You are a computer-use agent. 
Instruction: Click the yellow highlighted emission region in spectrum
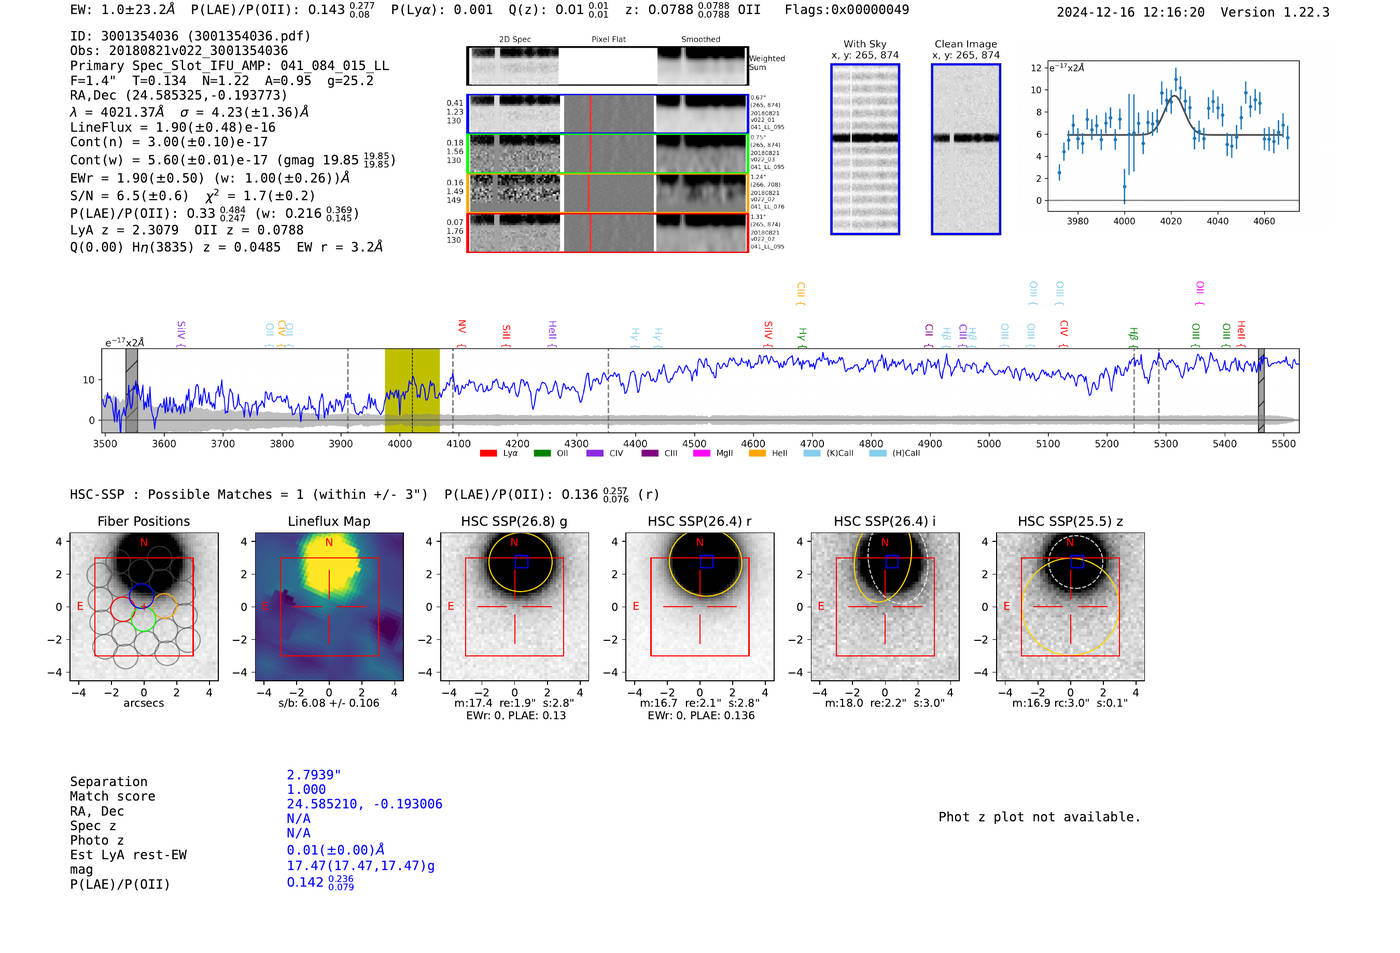click(412, 390)
